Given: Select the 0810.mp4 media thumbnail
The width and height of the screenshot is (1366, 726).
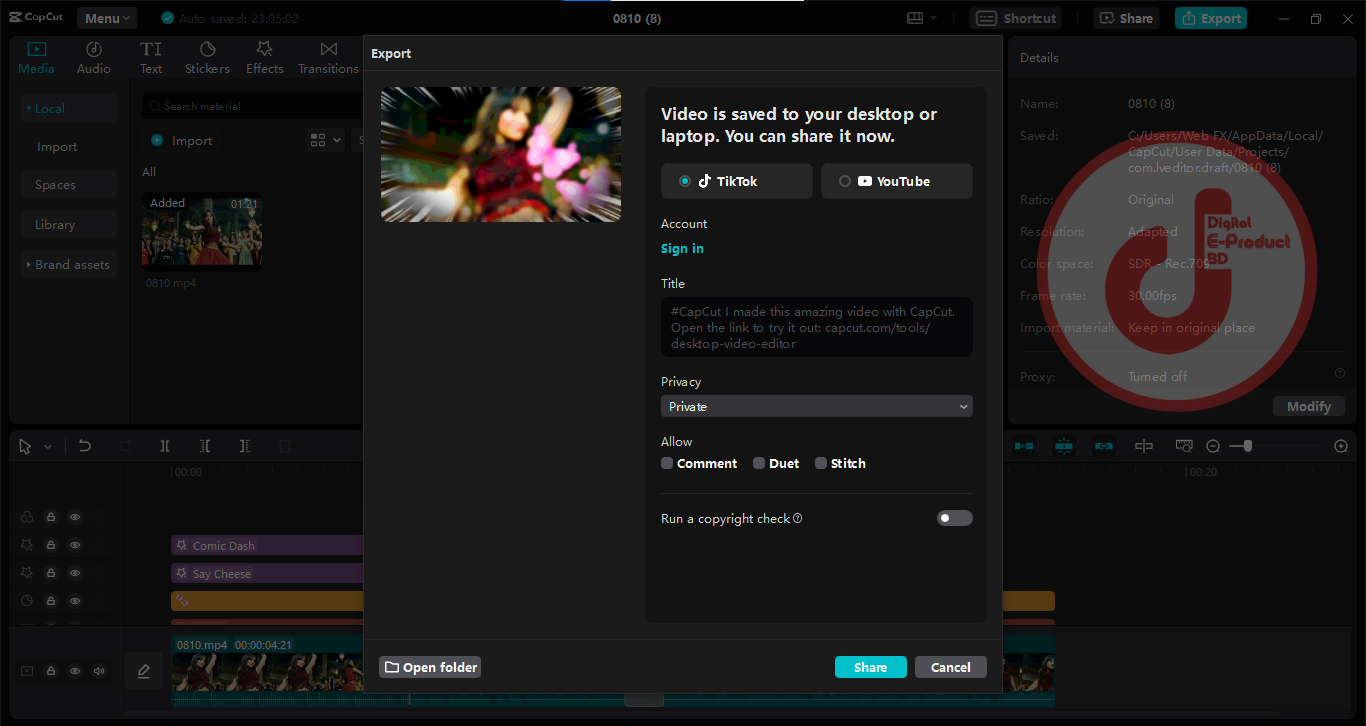Looking at the screenshot, I should [x=202, y=232].
